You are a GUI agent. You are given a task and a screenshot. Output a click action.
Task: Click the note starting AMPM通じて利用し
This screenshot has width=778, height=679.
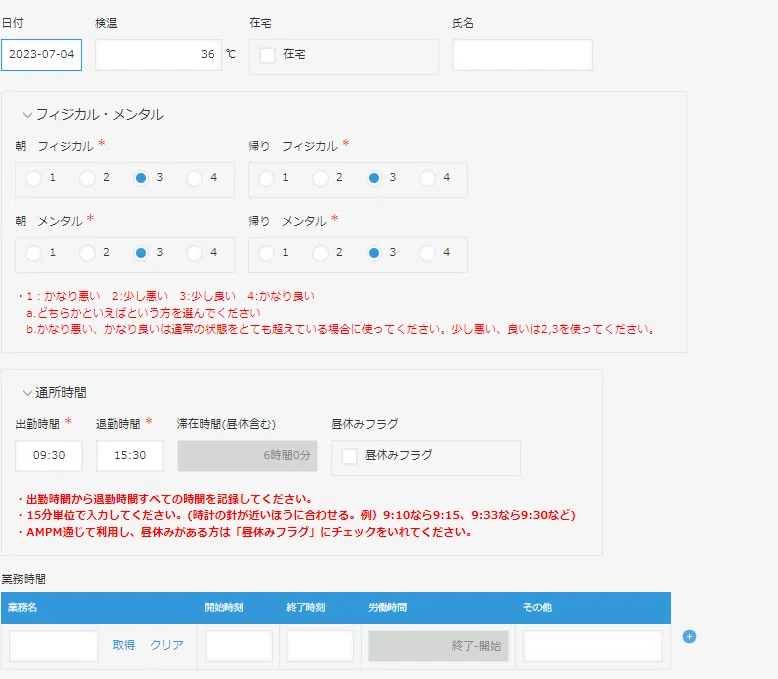tap(245, 532)
